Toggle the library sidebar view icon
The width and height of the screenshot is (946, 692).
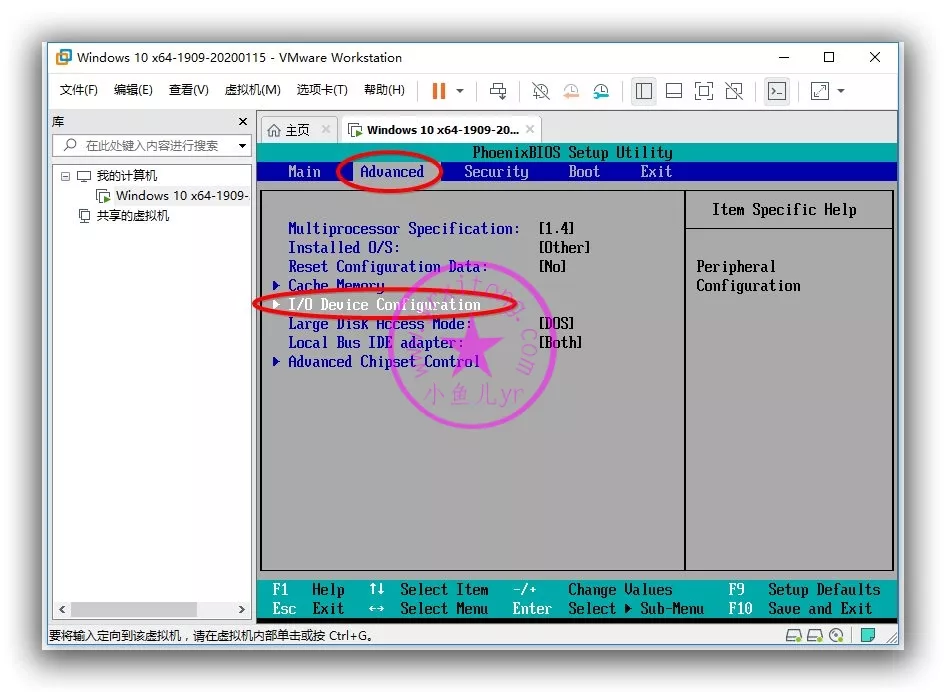(644, 91)
